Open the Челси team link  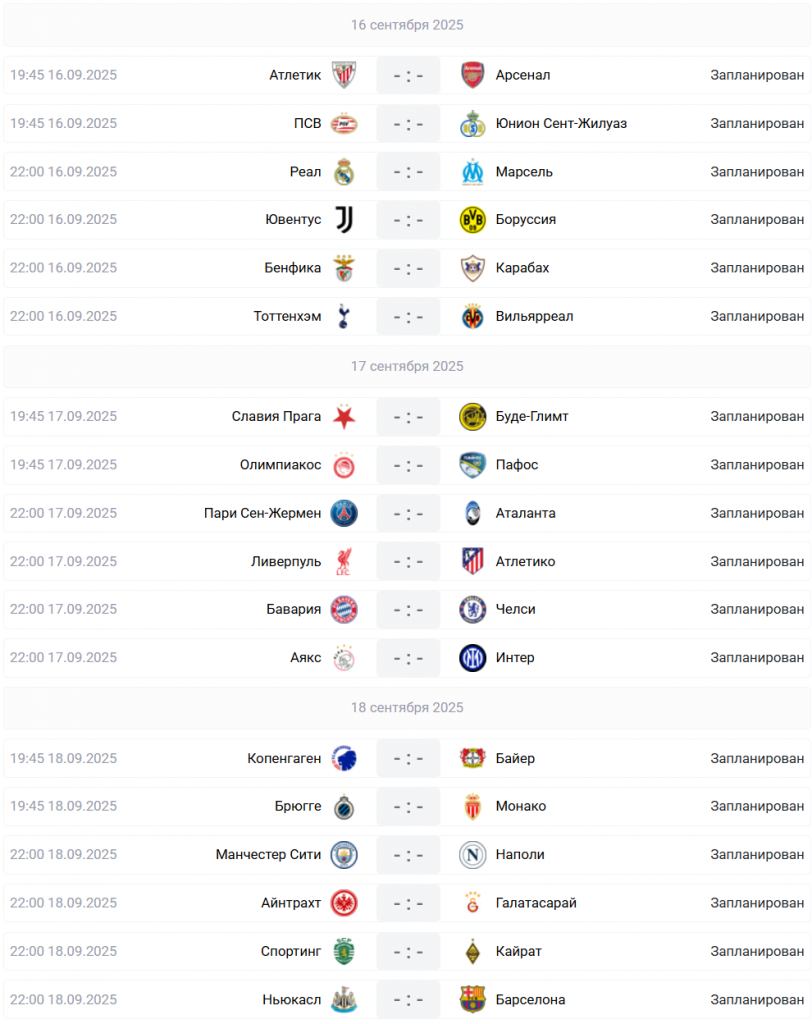[x=515, y=609]
